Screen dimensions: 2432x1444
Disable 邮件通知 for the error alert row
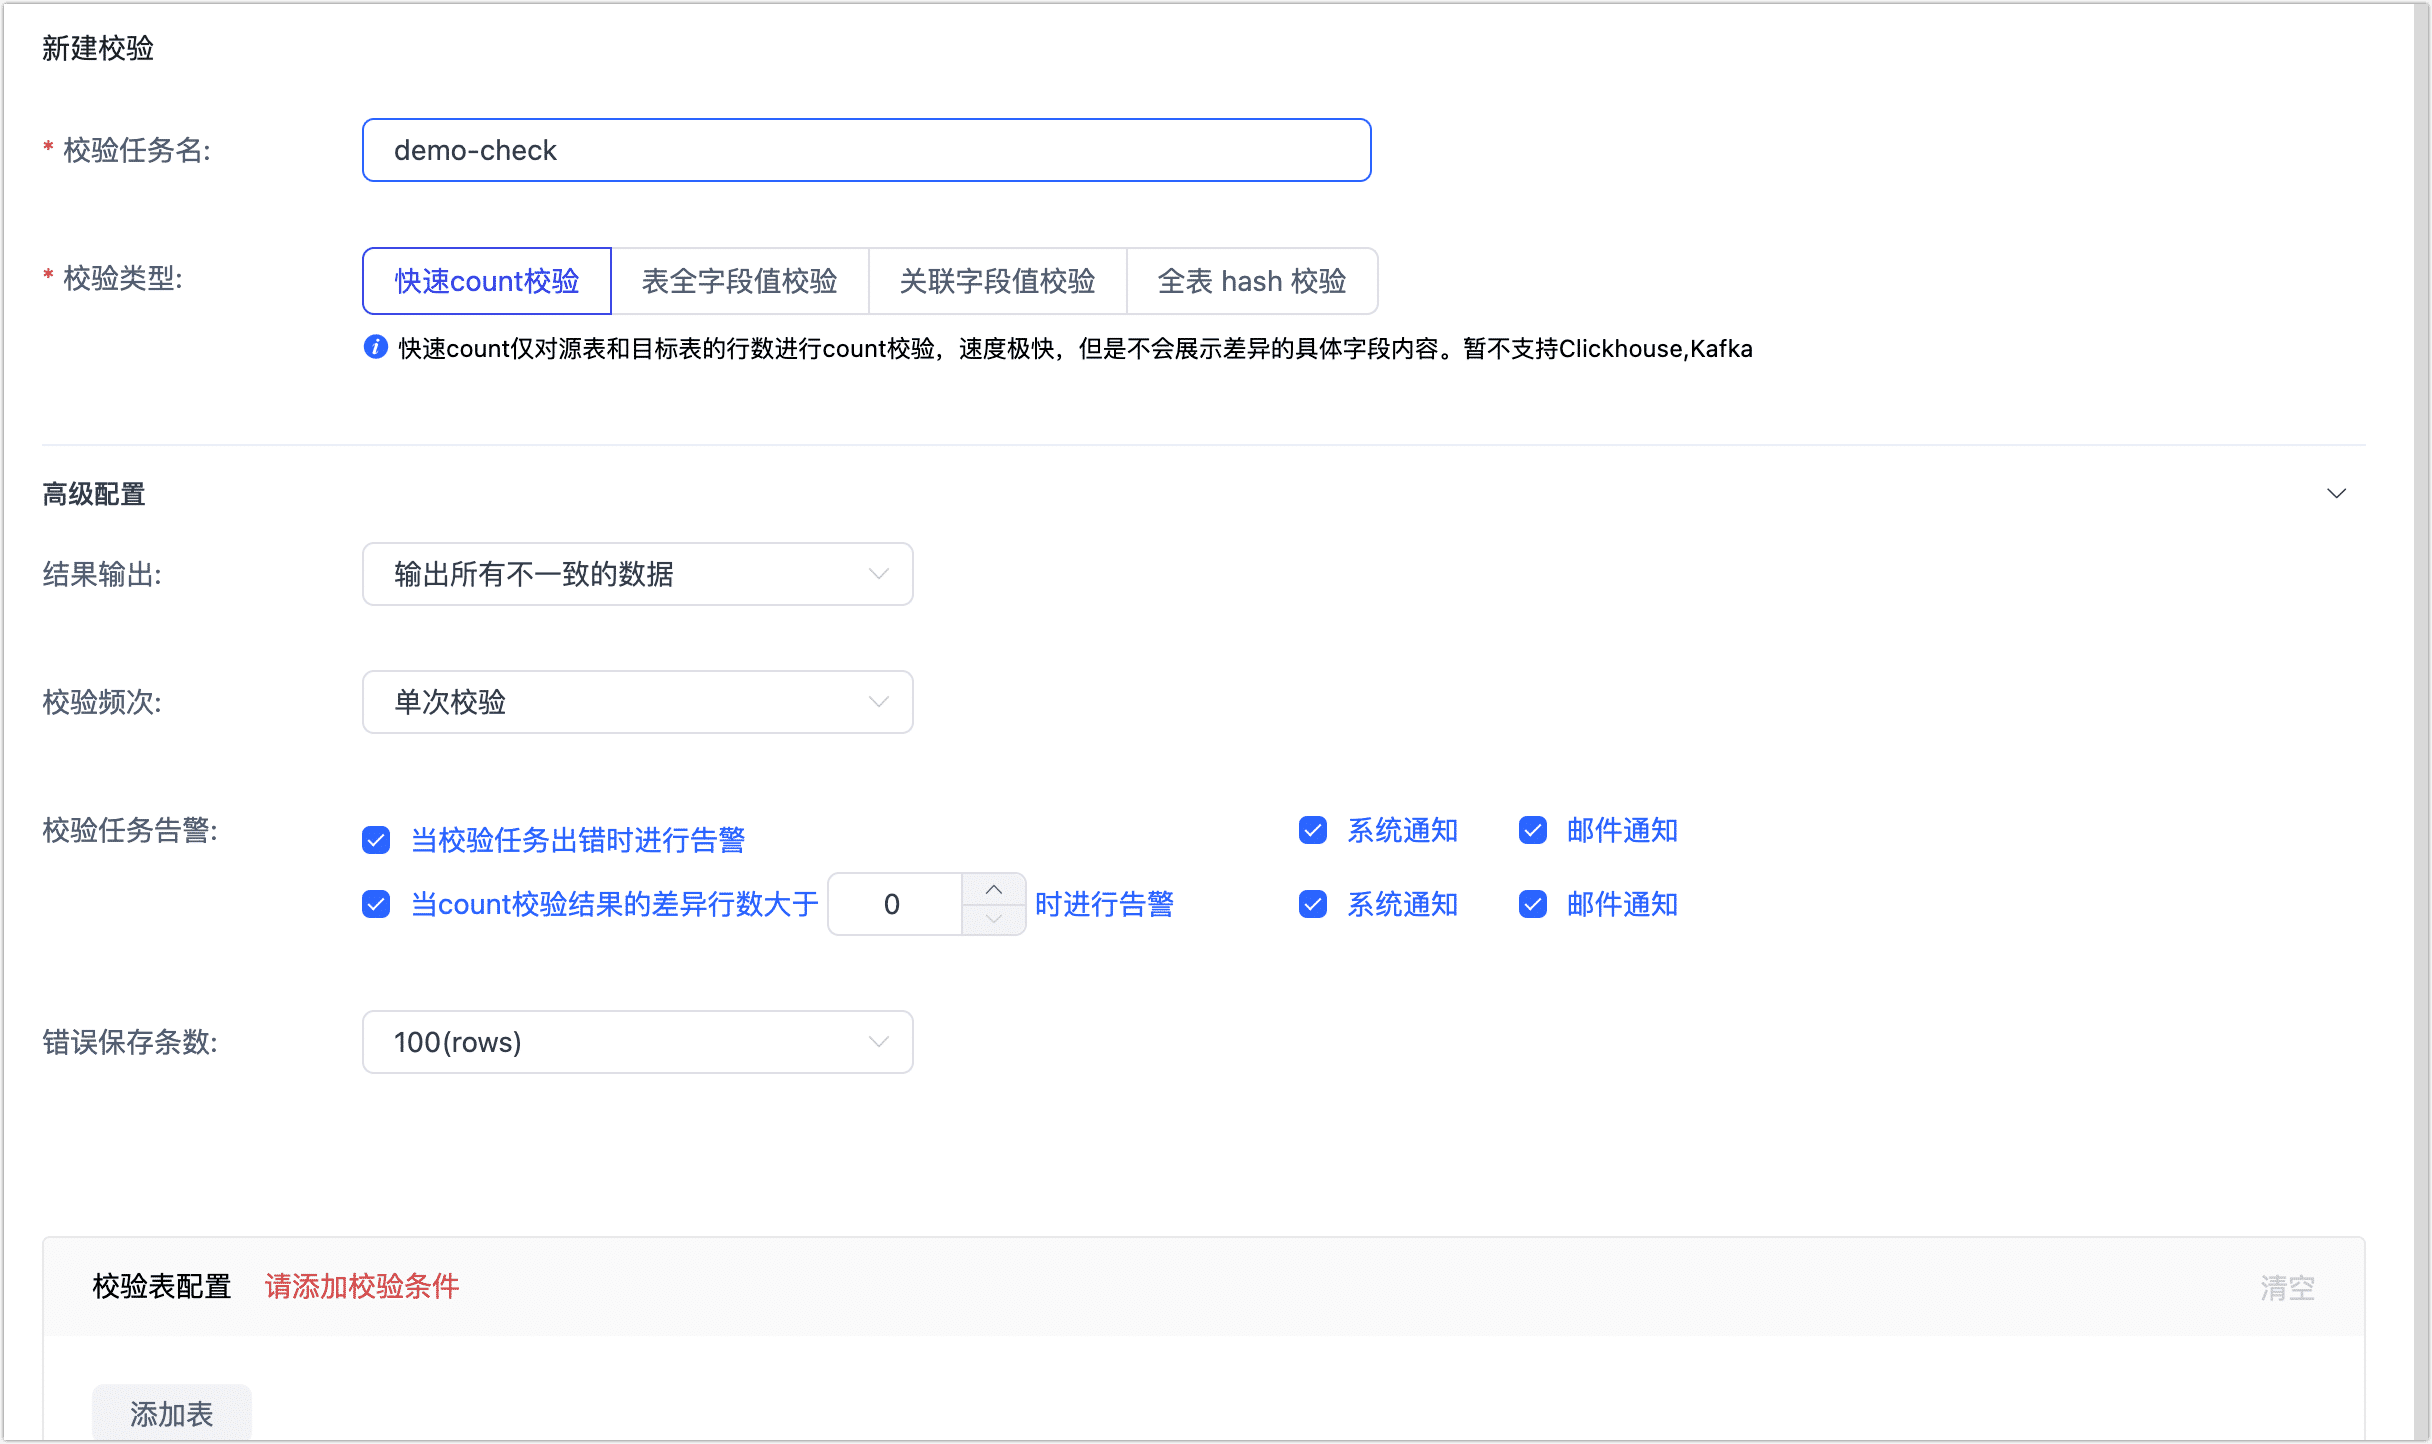point(1532,830)
